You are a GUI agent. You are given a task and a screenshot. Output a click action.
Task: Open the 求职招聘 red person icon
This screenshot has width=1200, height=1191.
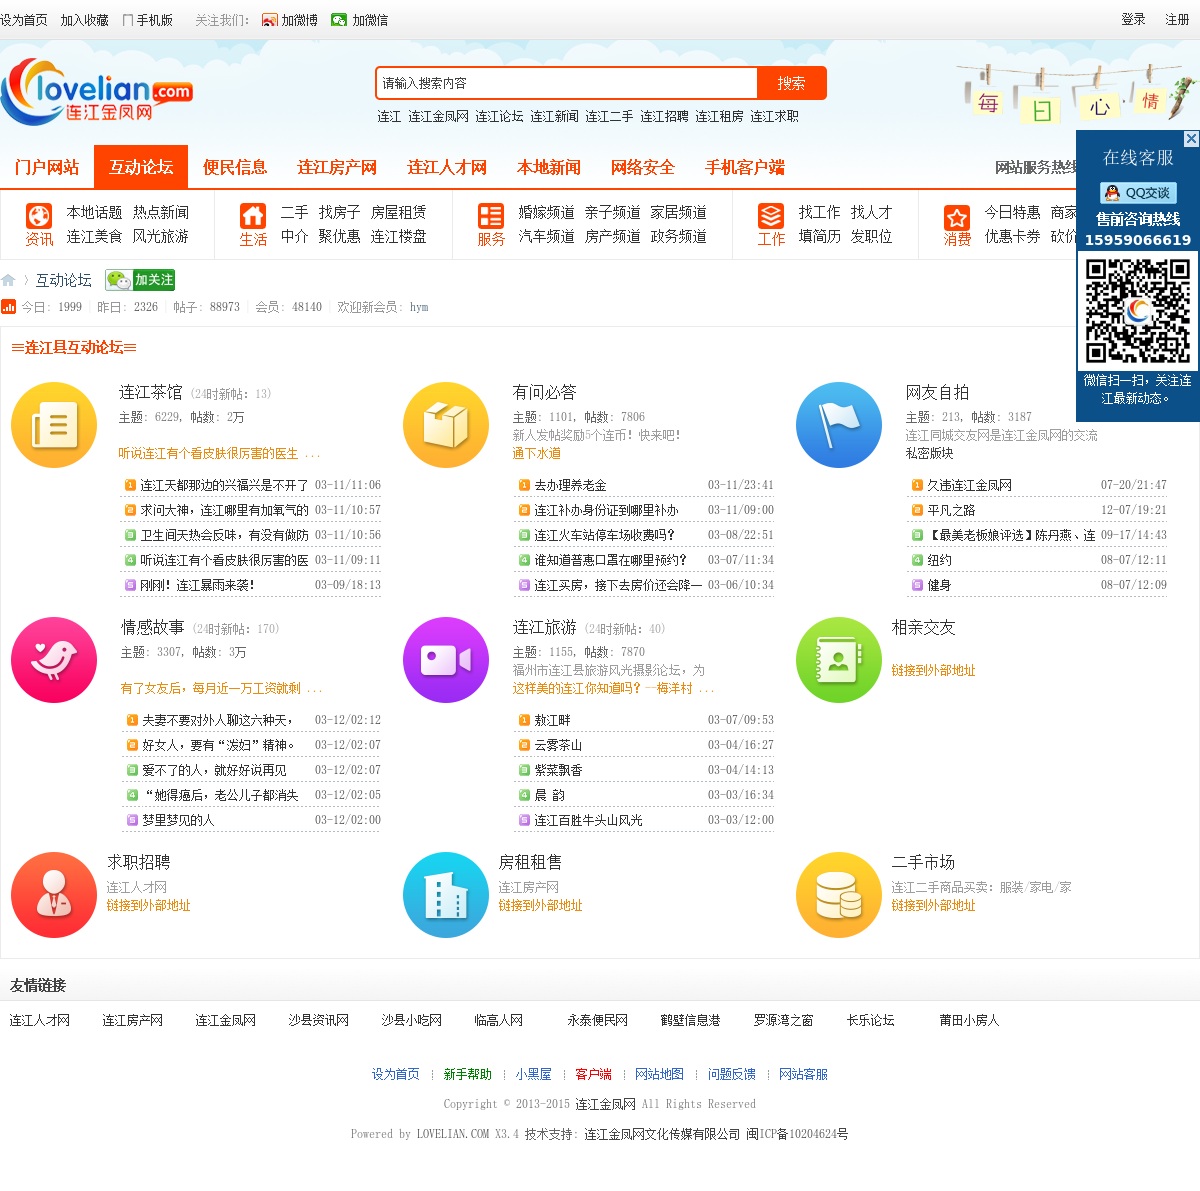pos(54,895)
